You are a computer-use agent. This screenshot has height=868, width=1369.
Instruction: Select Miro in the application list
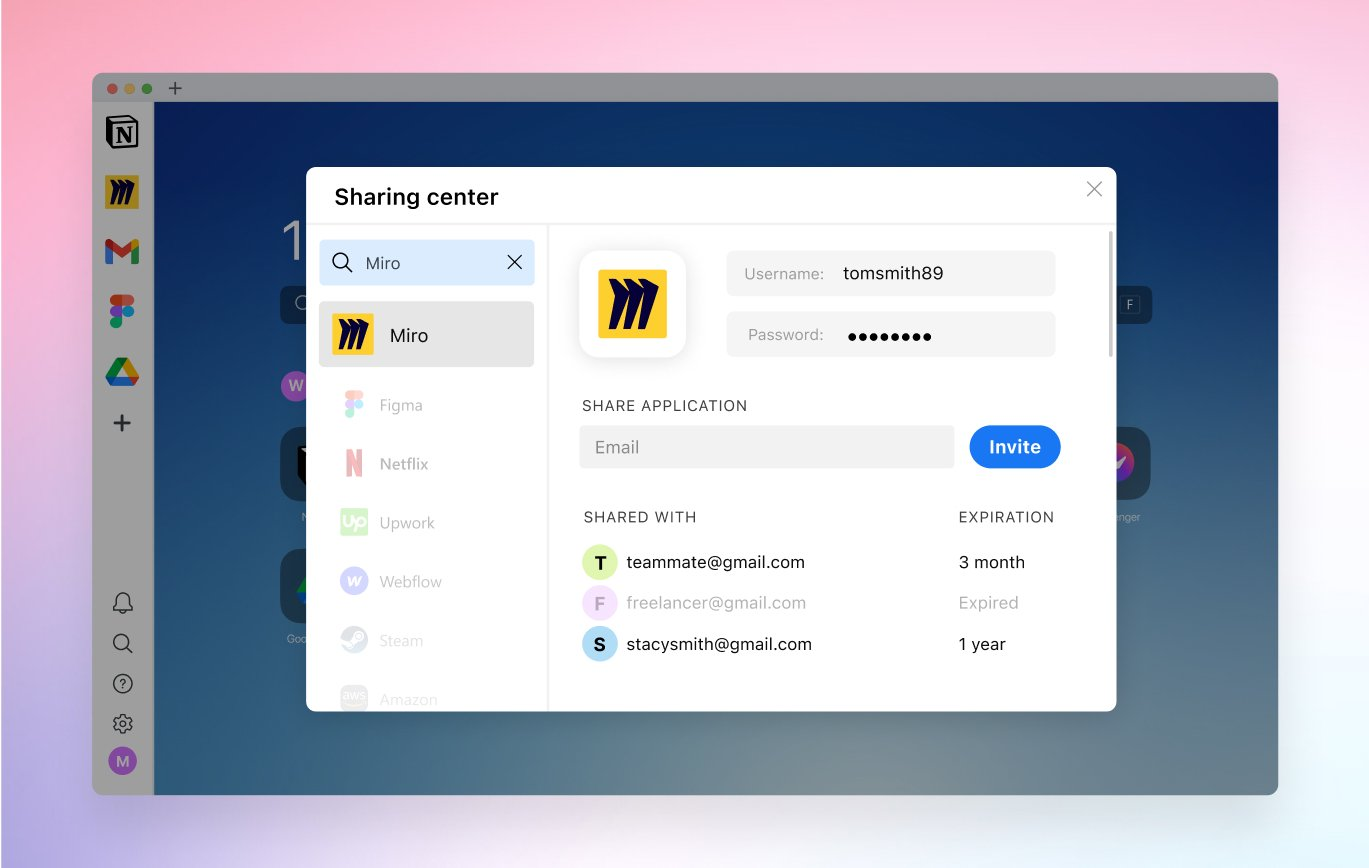point(426,335)
